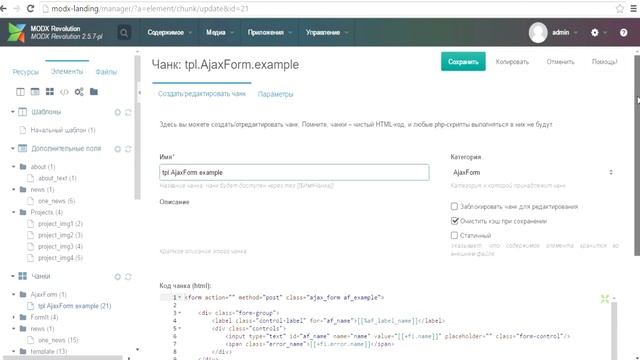Collapse the Дополнительные поля tree node
640x360 pixels.
(13, 149)
